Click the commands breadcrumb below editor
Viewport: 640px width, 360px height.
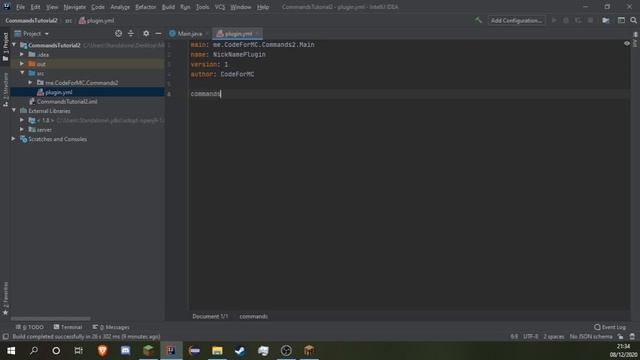[253, 316]
